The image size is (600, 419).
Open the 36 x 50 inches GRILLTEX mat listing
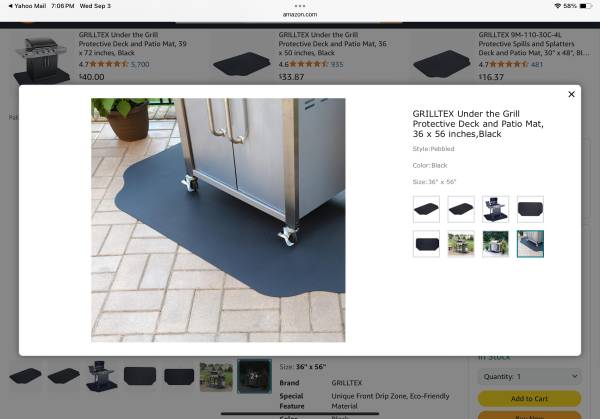[x=333, y=44]
